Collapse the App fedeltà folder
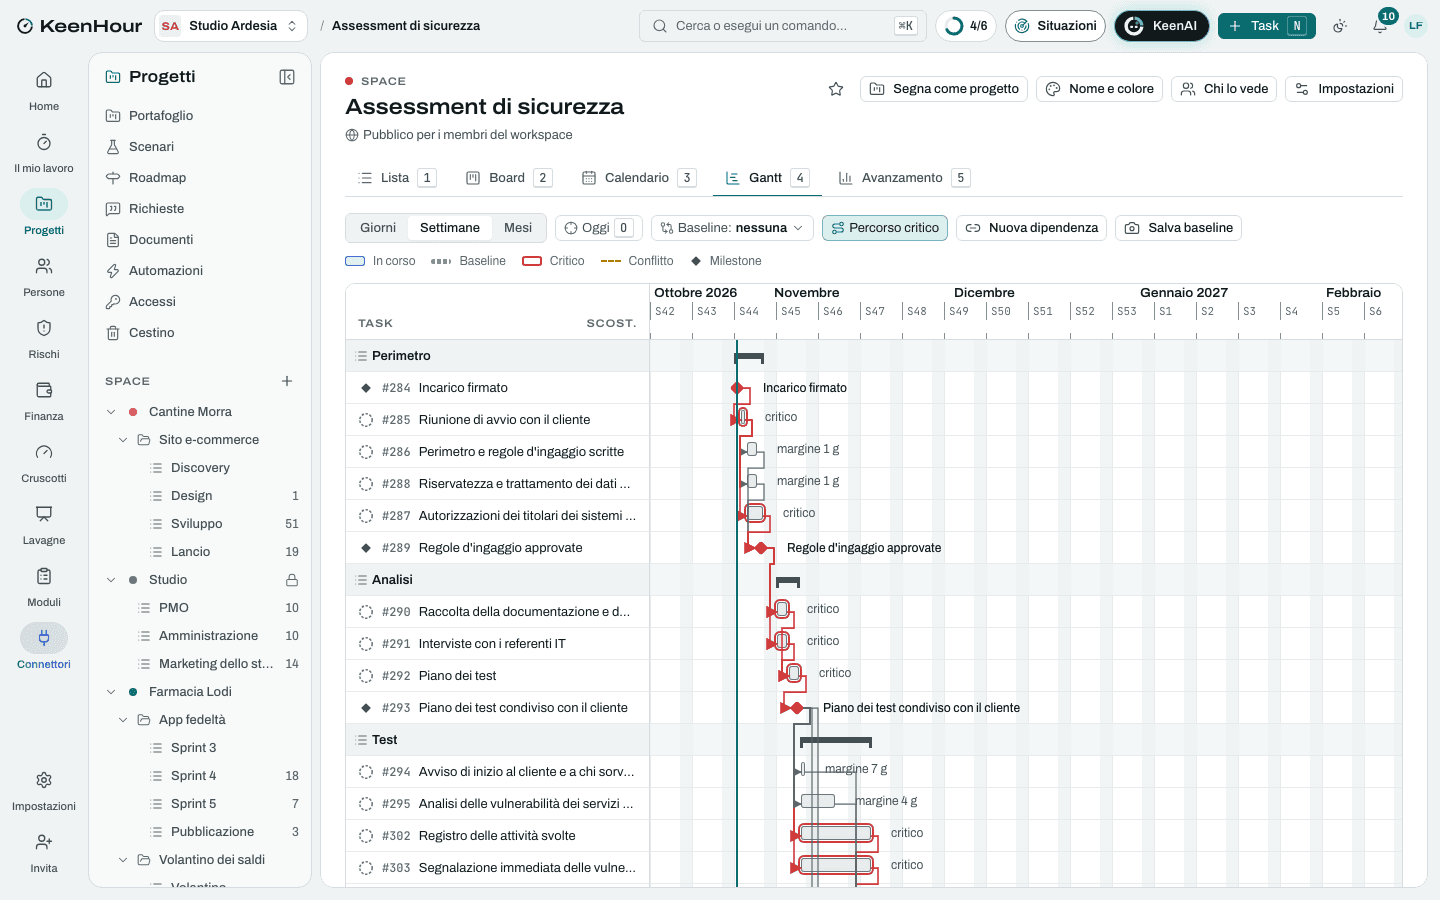This screenshot has height=900, width=1440. (123, 720)
